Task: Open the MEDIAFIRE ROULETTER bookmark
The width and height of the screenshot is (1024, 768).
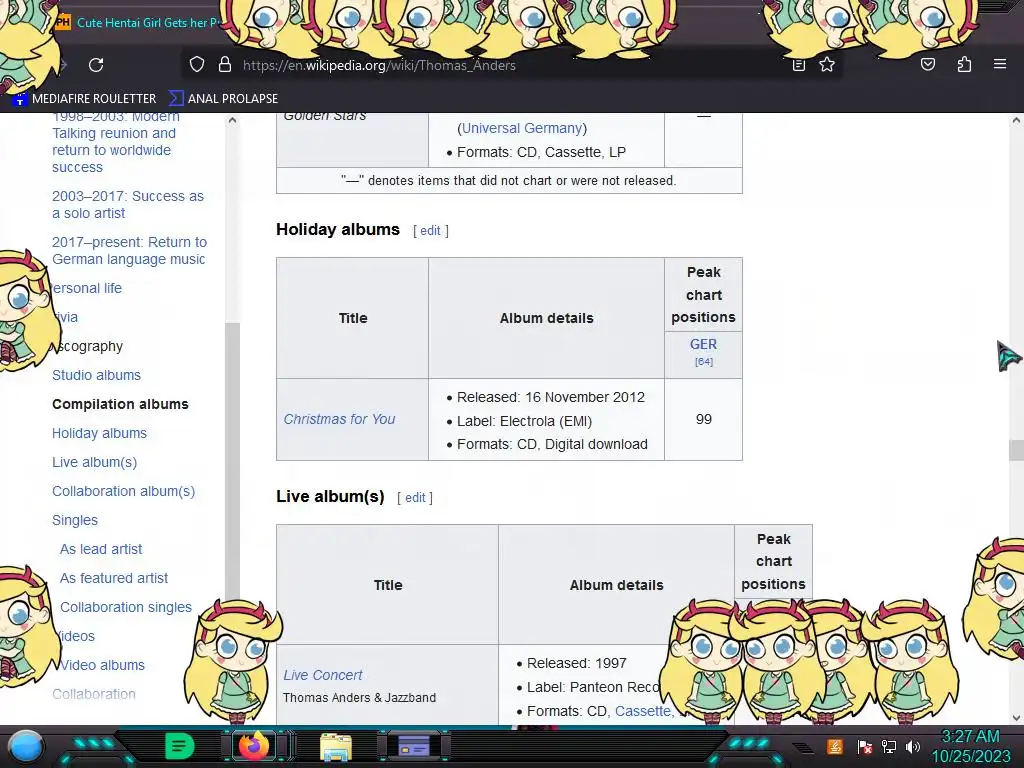Action: click(x=85, y=99)
